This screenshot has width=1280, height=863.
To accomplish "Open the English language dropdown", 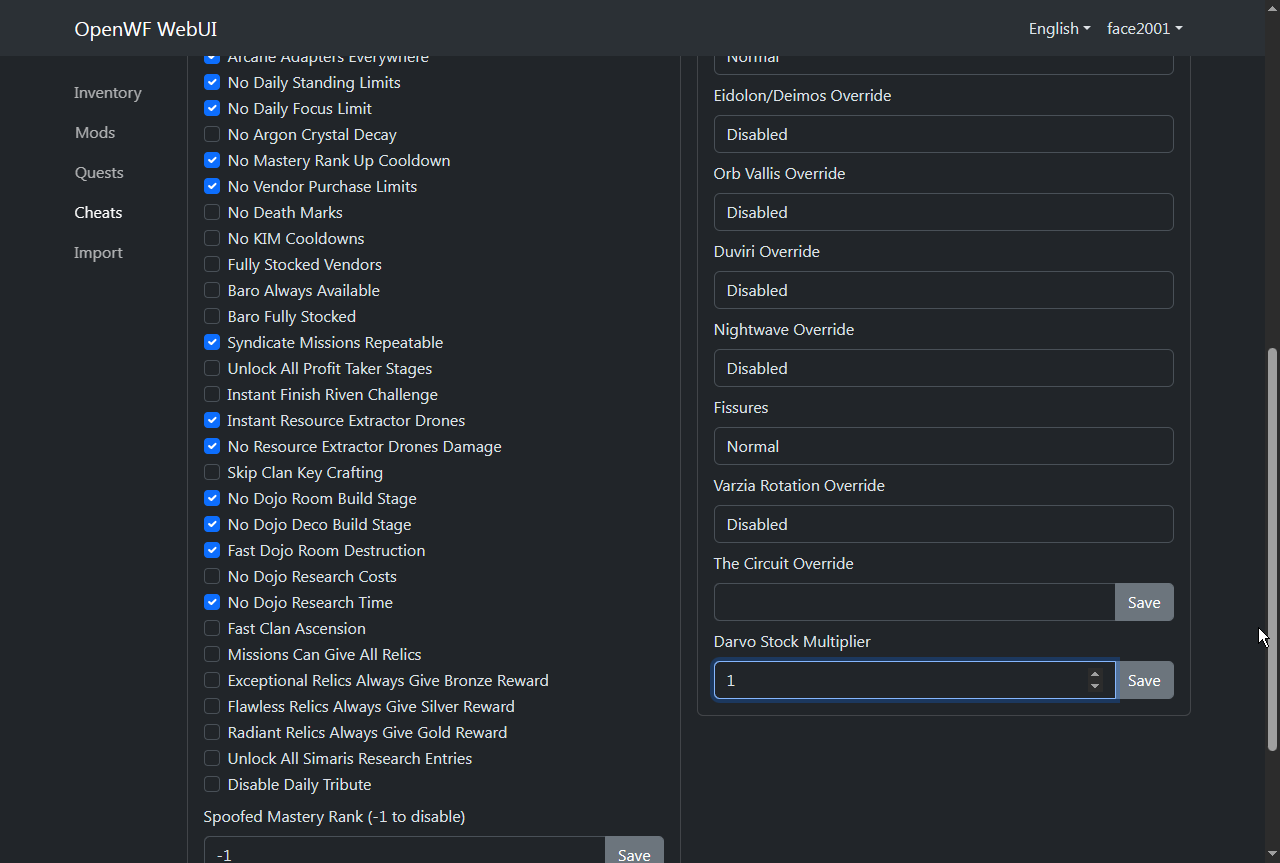I will coord(1058,28).
